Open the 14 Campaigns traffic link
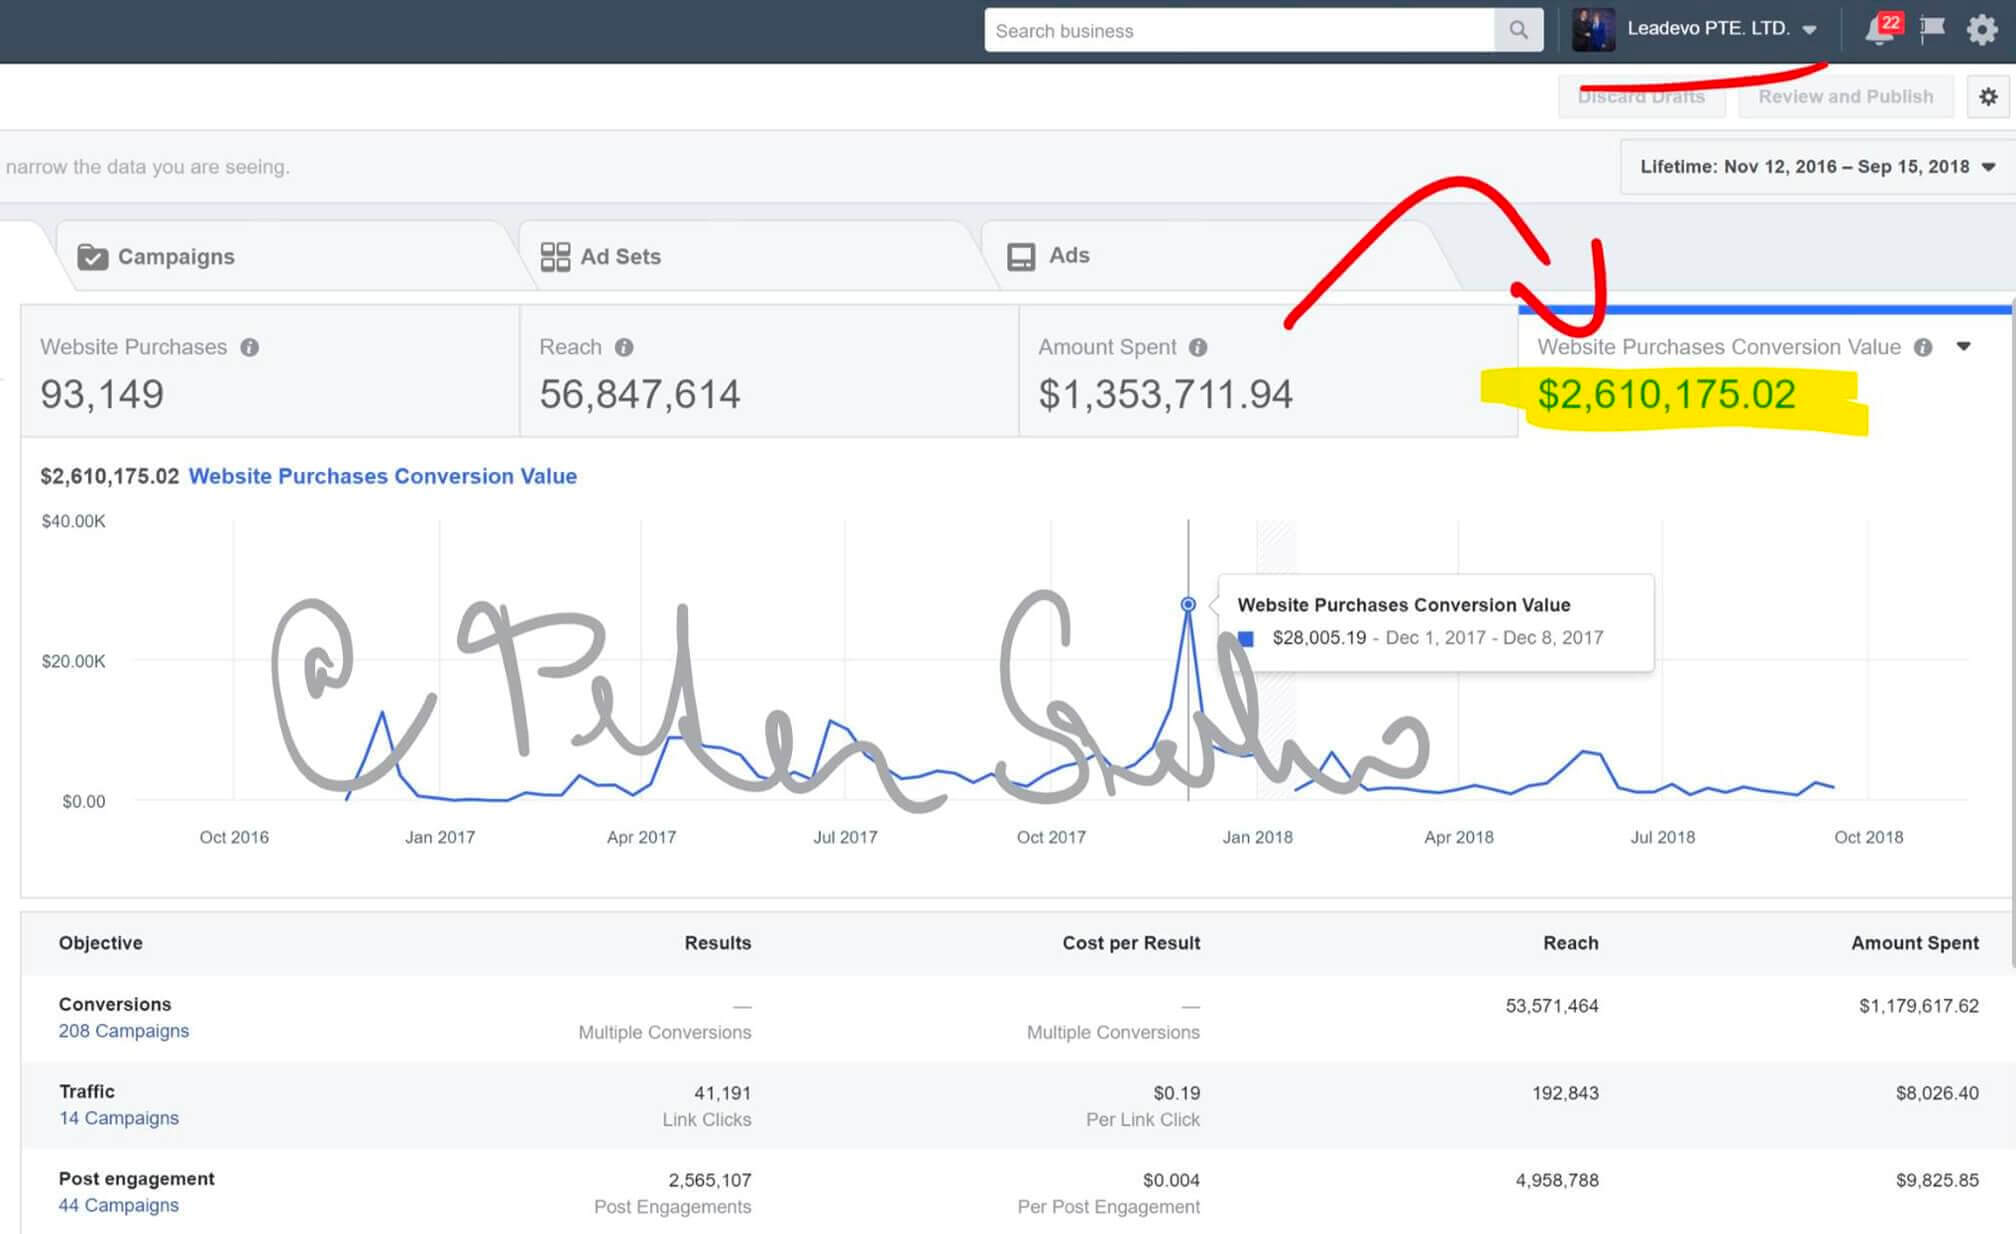This screenshot has width=2016, height=1234. click(x=118, y=1118)
